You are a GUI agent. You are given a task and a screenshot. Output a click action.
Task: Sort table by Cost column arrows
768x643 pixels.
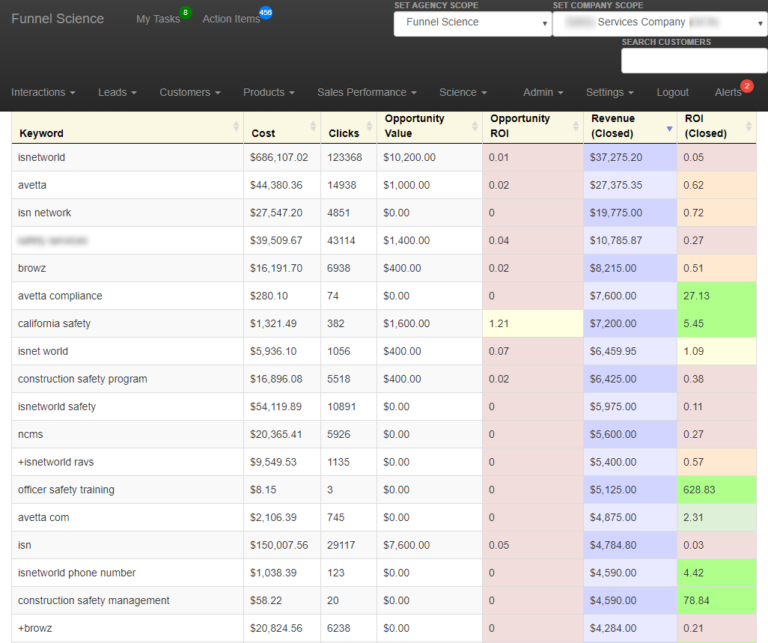(x=313, y=126)
